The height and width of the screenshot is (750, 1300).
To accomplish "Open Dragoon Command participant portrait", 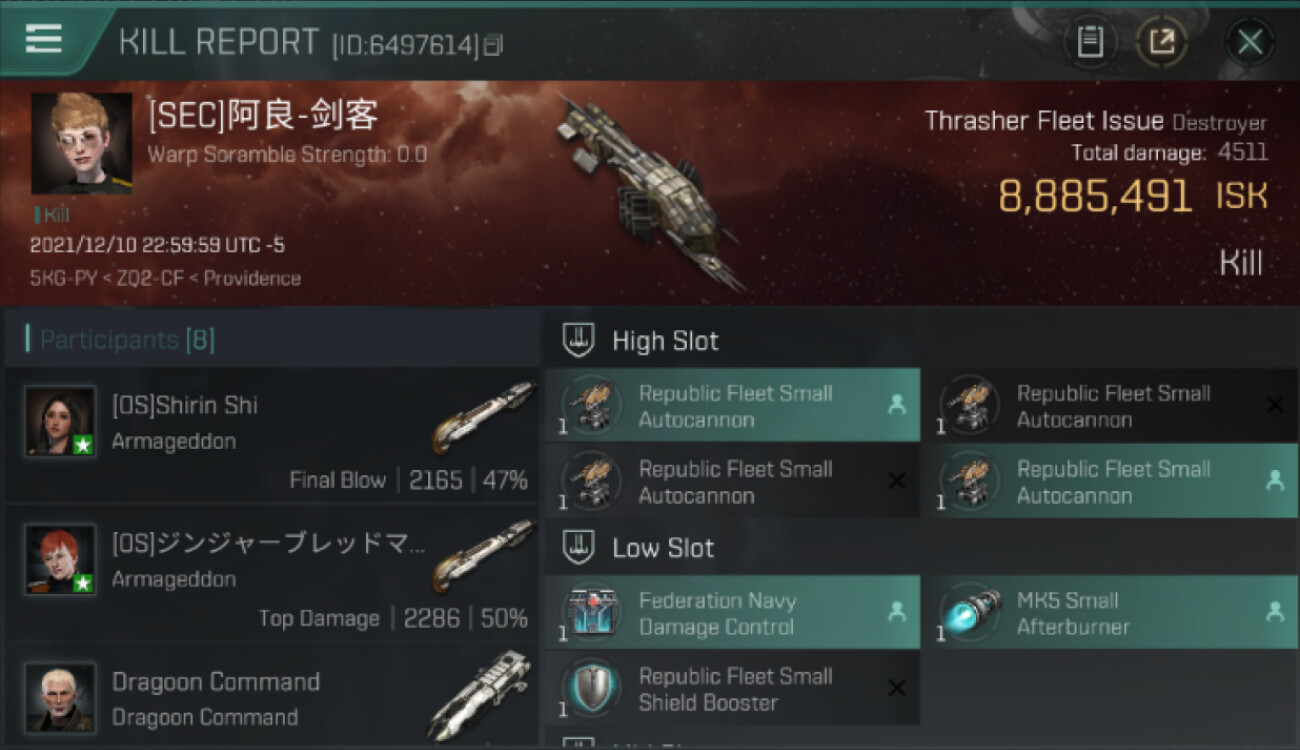I will (61, 697).
